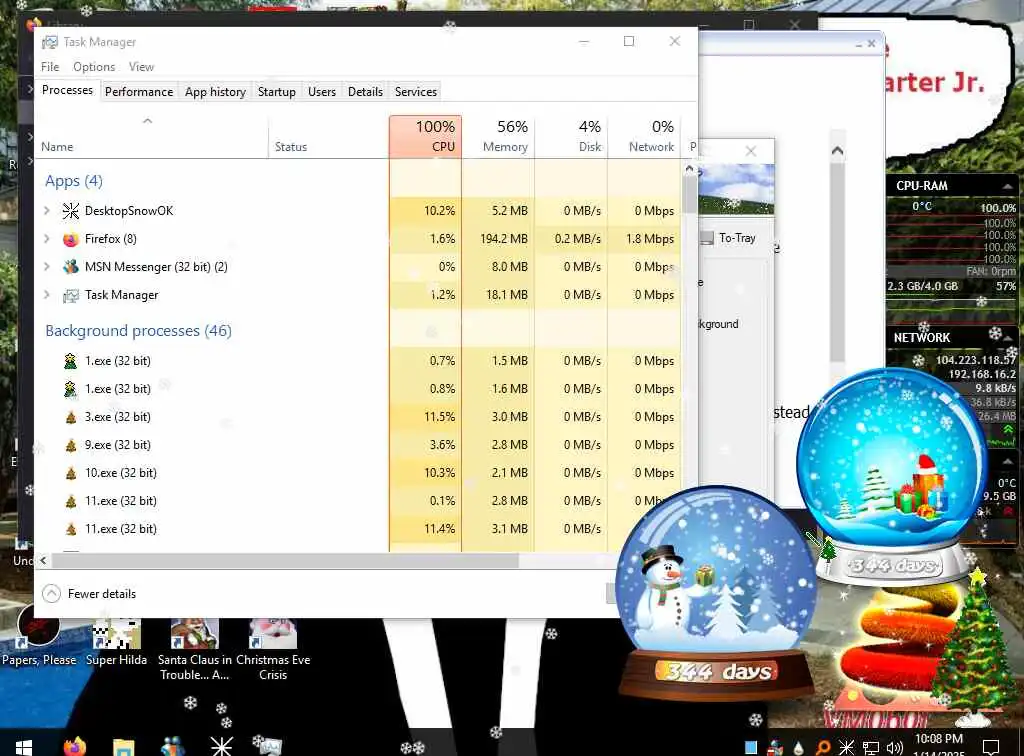Click the Task Manager process row icon

point(71,295)
